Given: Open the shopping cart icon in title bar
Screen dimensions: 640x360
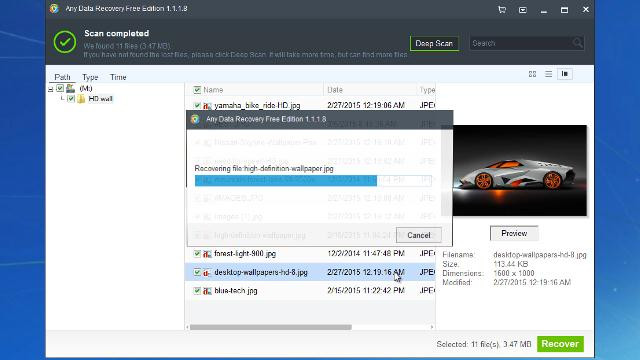Looking at the screenshot, I should pyautogui.click(x=502, y=9).
